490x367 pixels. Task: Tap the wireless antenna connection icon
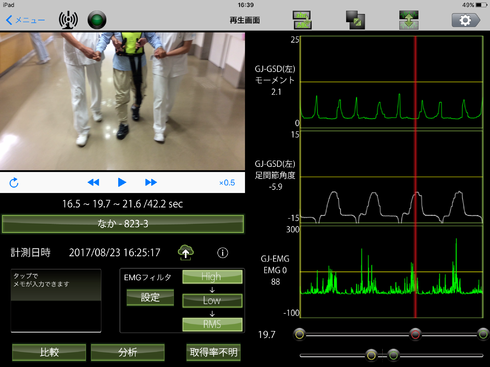point(68,20)
